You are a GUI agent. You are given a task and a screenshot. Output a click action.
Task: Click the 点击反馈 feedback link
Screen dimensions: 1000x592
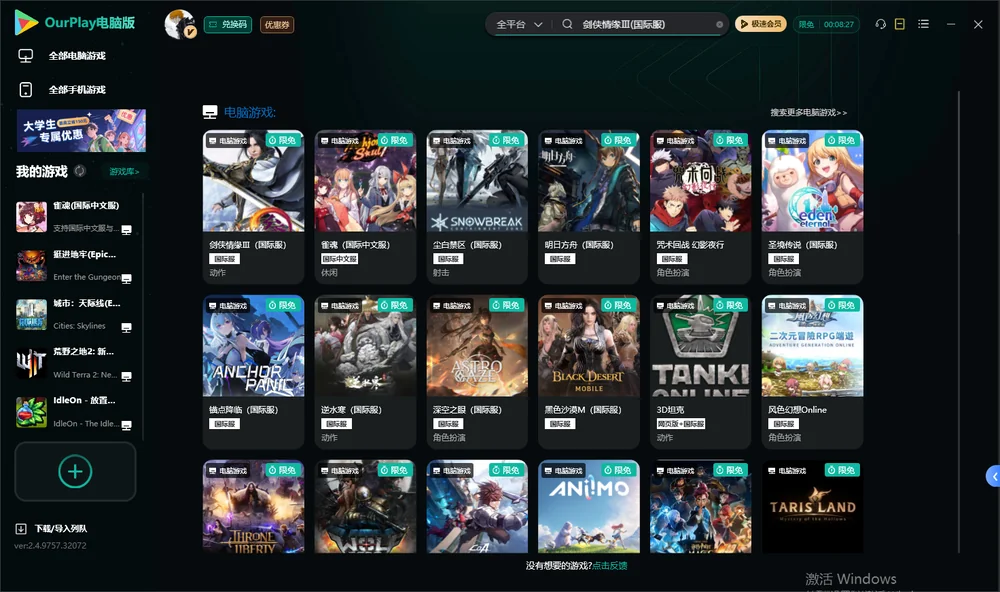point(610,565)
